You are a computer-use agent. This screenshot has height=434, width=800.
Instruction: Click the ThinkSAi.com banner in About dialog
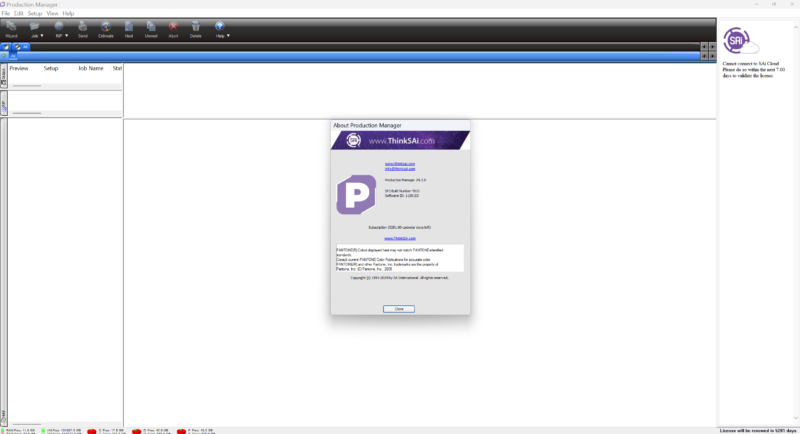pyautogui.click(x=401, y=140)
